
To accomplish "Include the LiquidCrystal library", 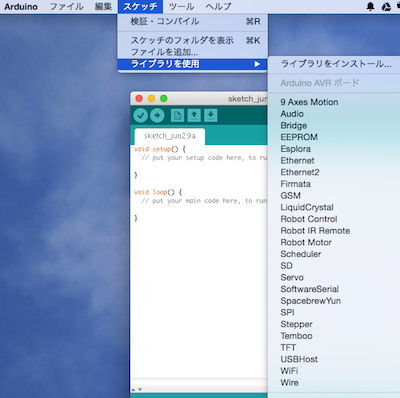I will [334, 207].
